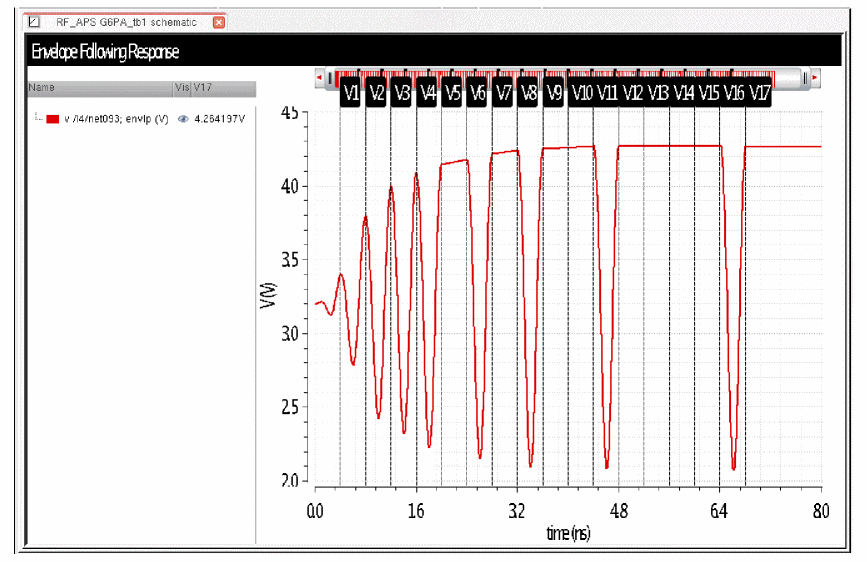Click the Vis column header
The width and height of the screenshot is (867, 562).
click(182, 87)
